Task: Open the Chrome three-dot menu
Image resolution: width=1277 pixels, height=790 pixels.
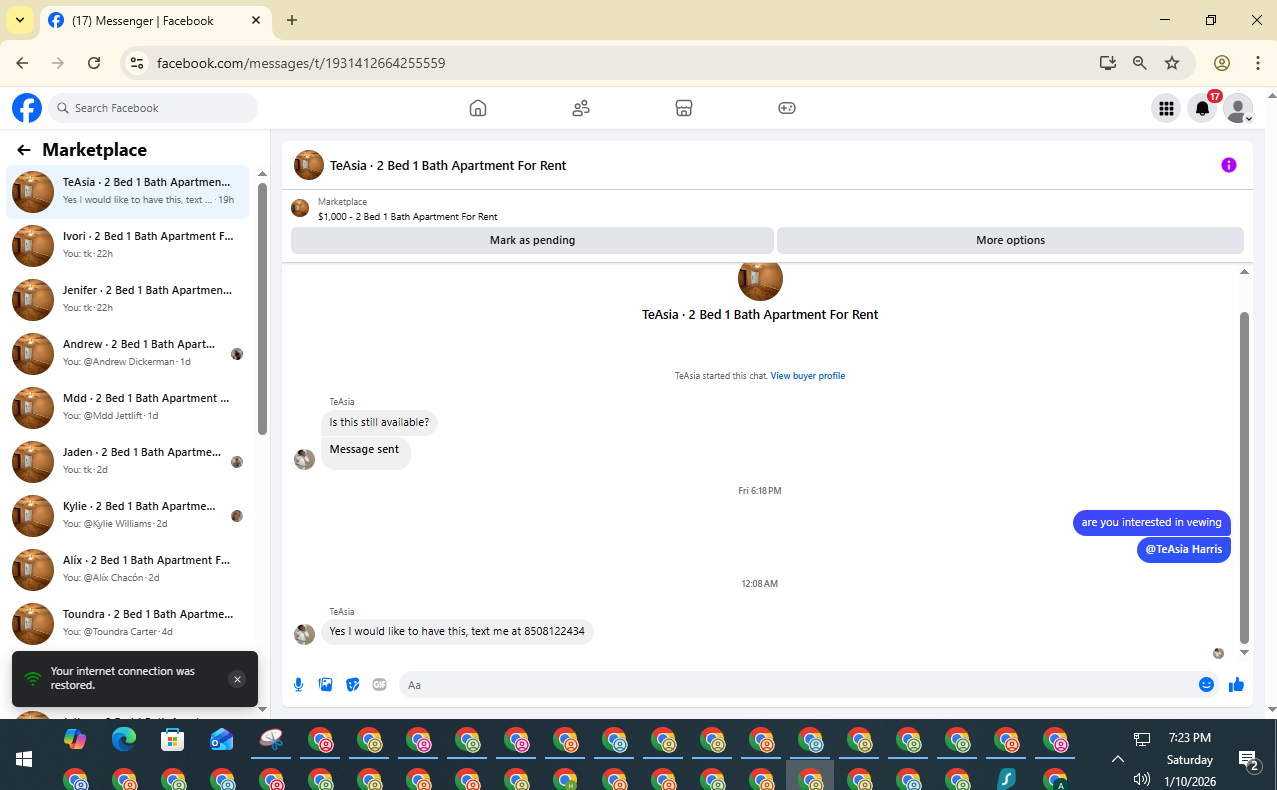Action: point(1258,63)
